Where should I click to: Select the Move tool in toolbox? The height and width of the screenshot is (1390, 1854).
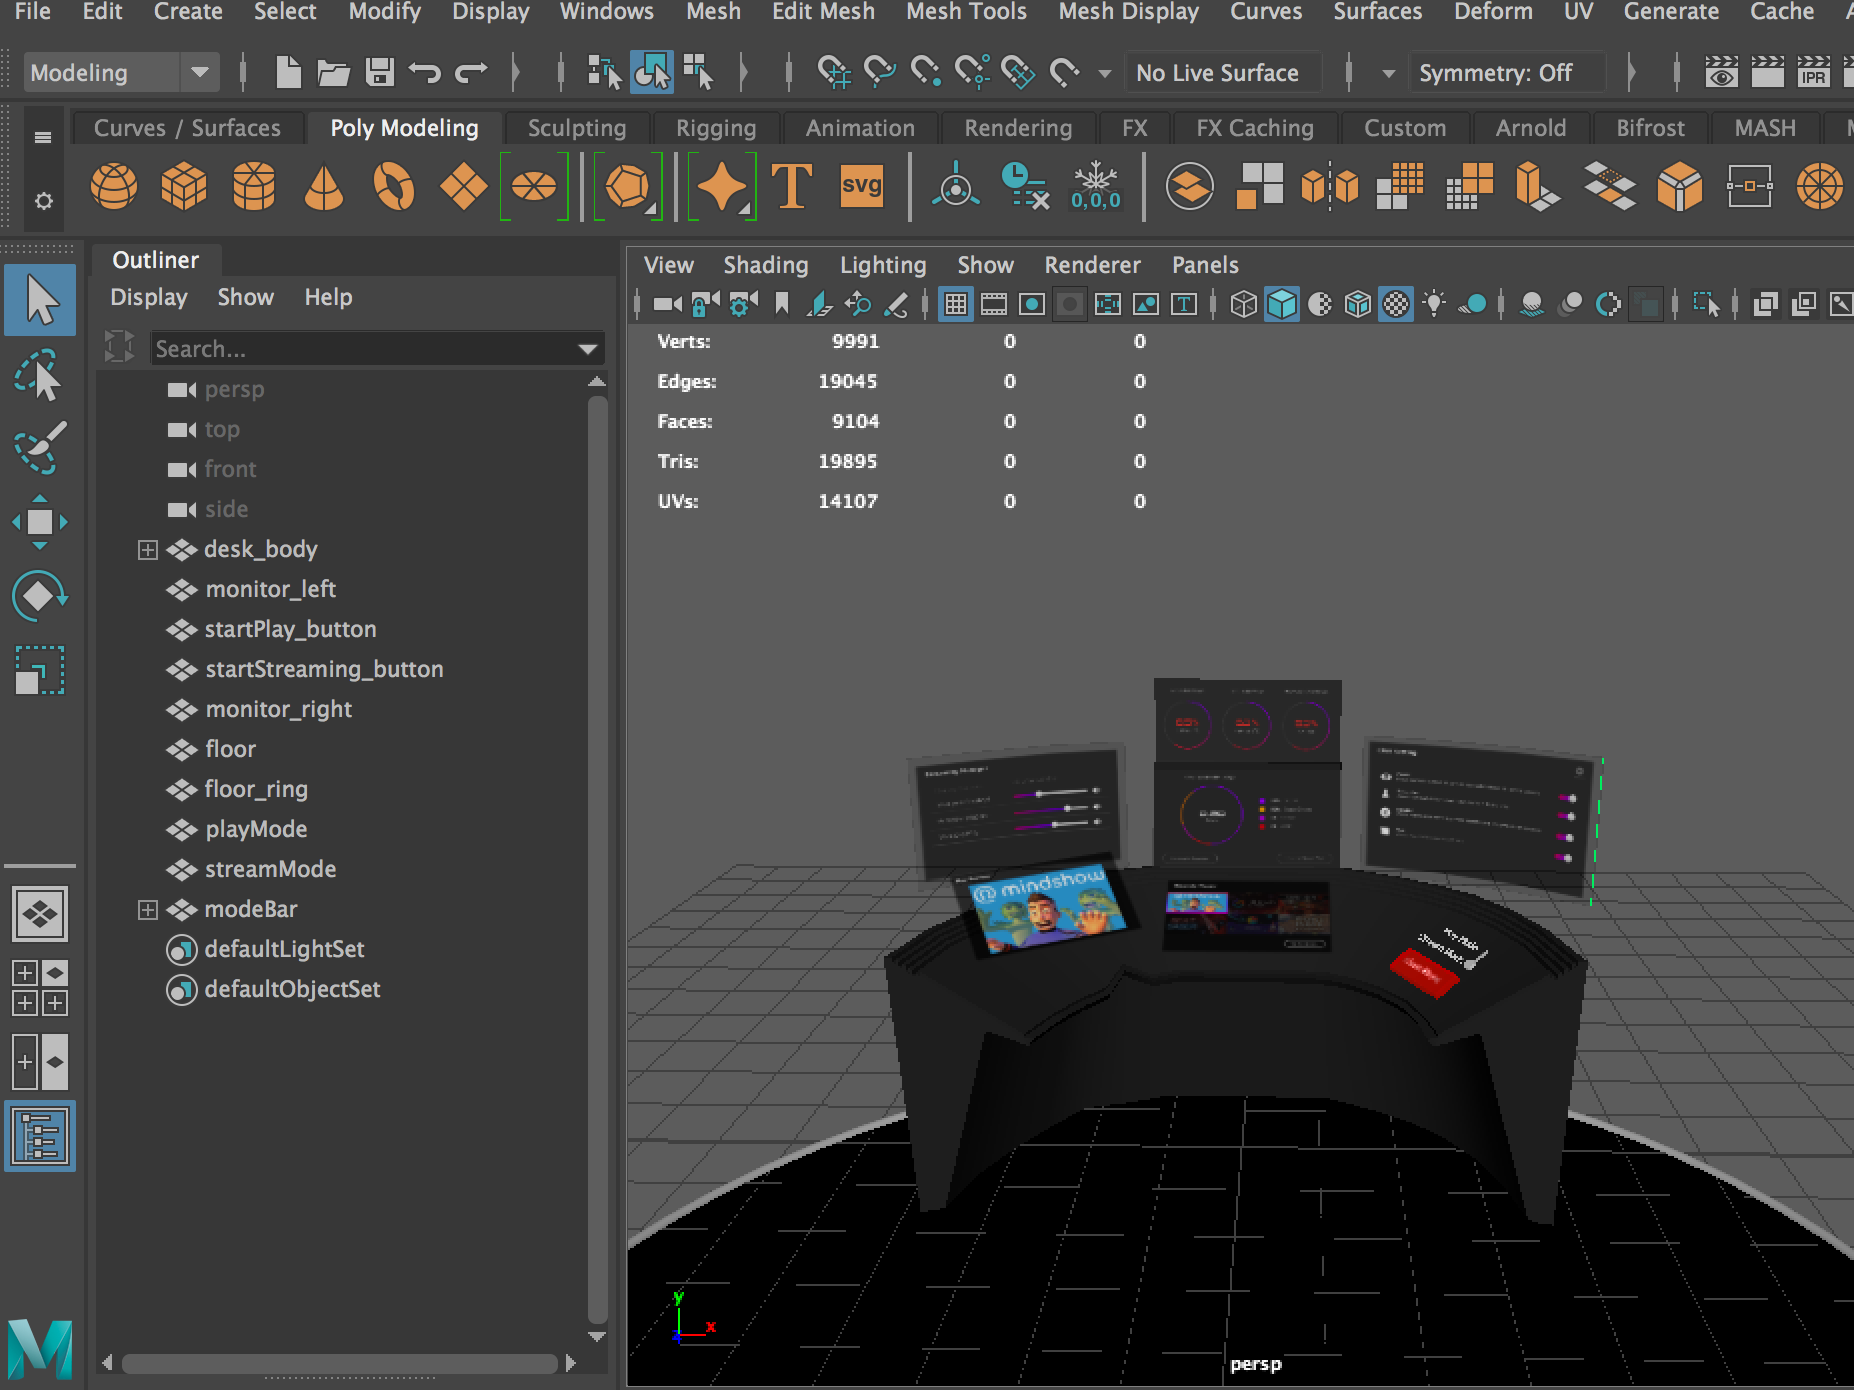(40, 522)
